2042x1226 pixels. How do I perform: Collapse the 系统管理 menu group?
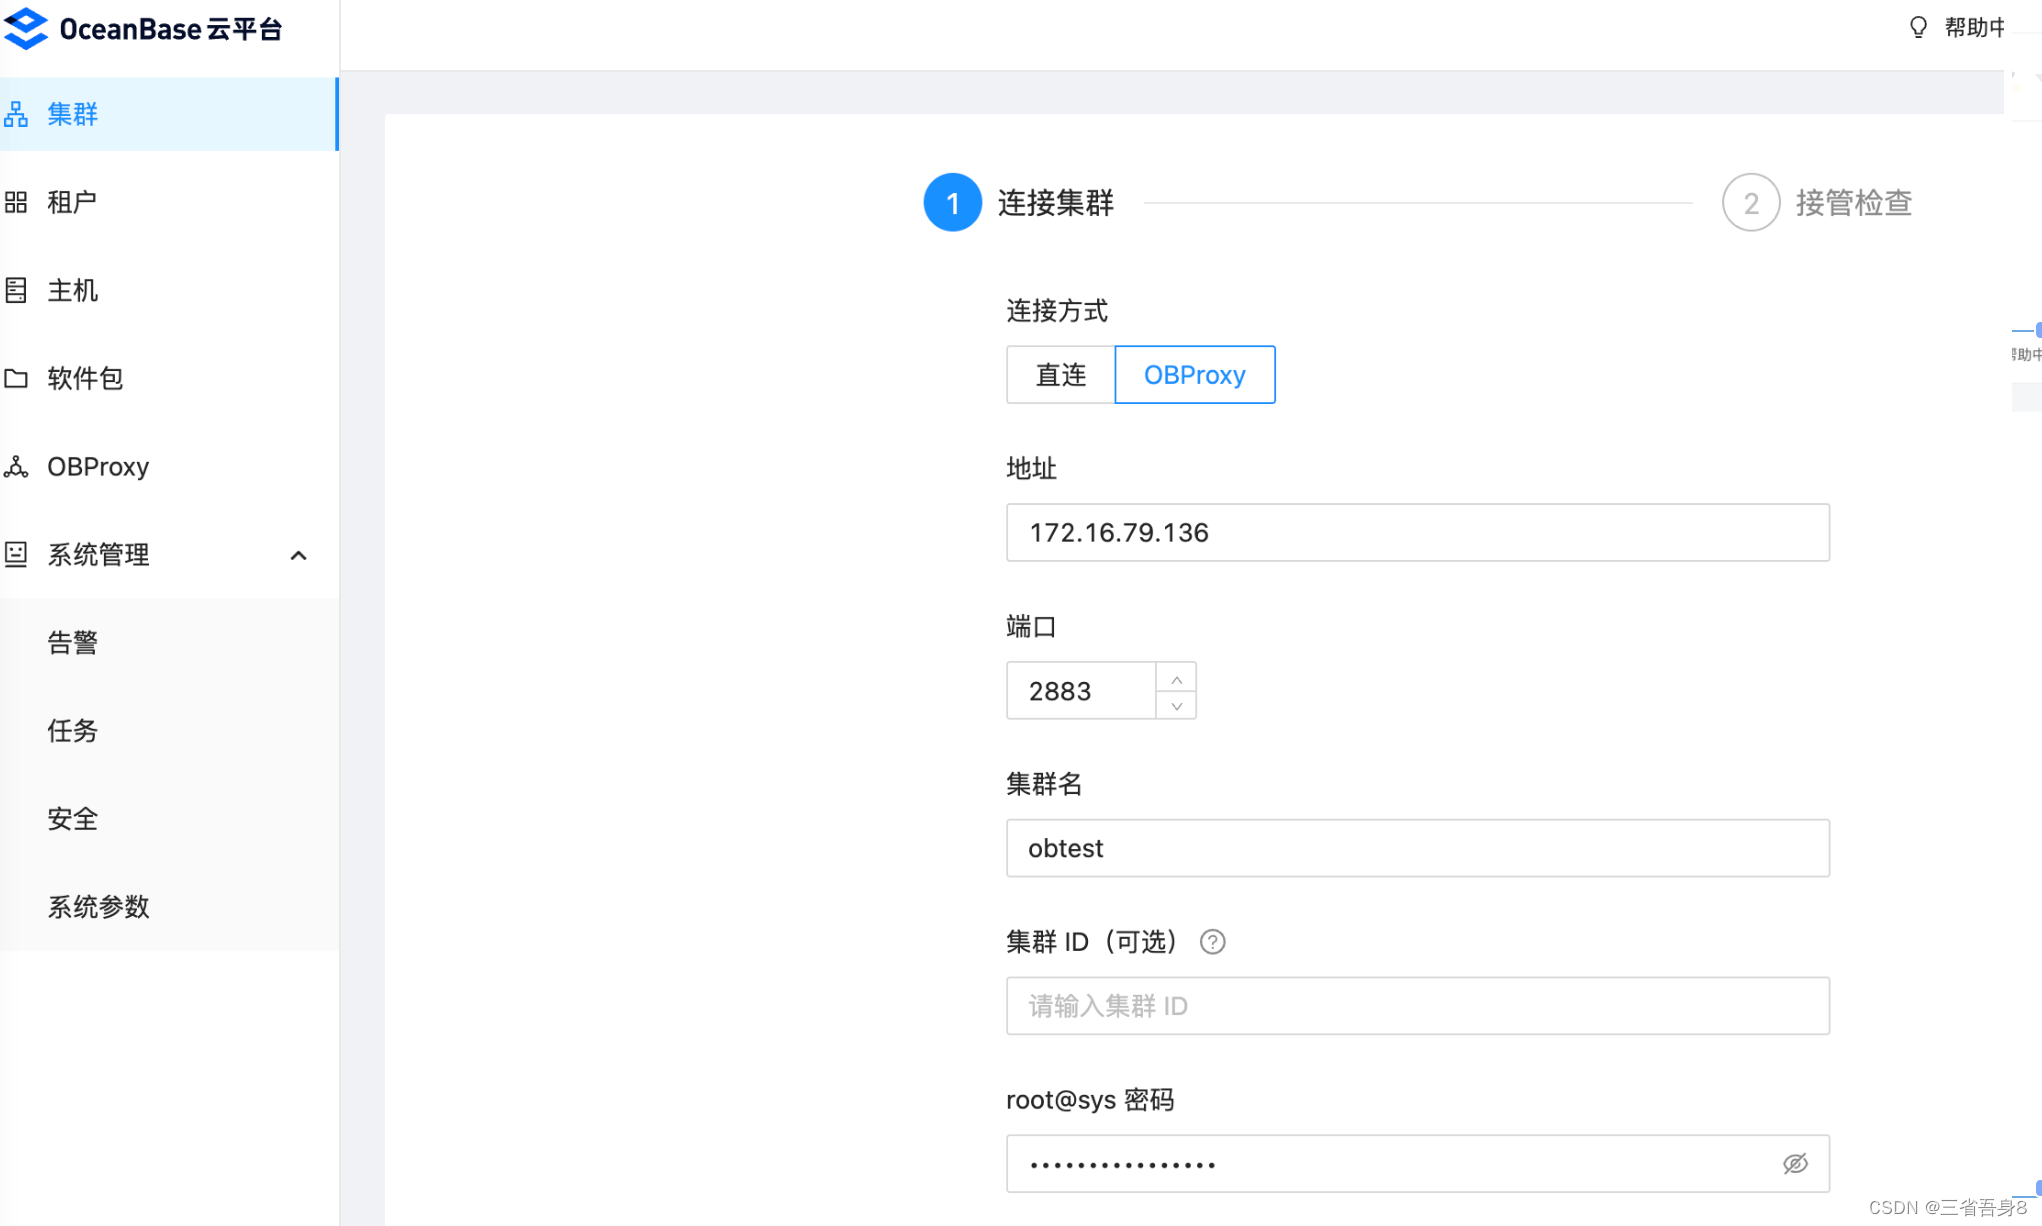click(x=298, y=555)
